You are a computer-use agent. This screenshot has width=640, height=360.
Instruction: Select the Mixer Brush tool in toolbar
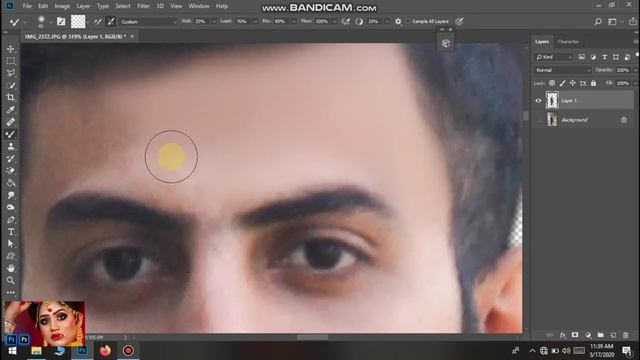[x=11, y=134]
